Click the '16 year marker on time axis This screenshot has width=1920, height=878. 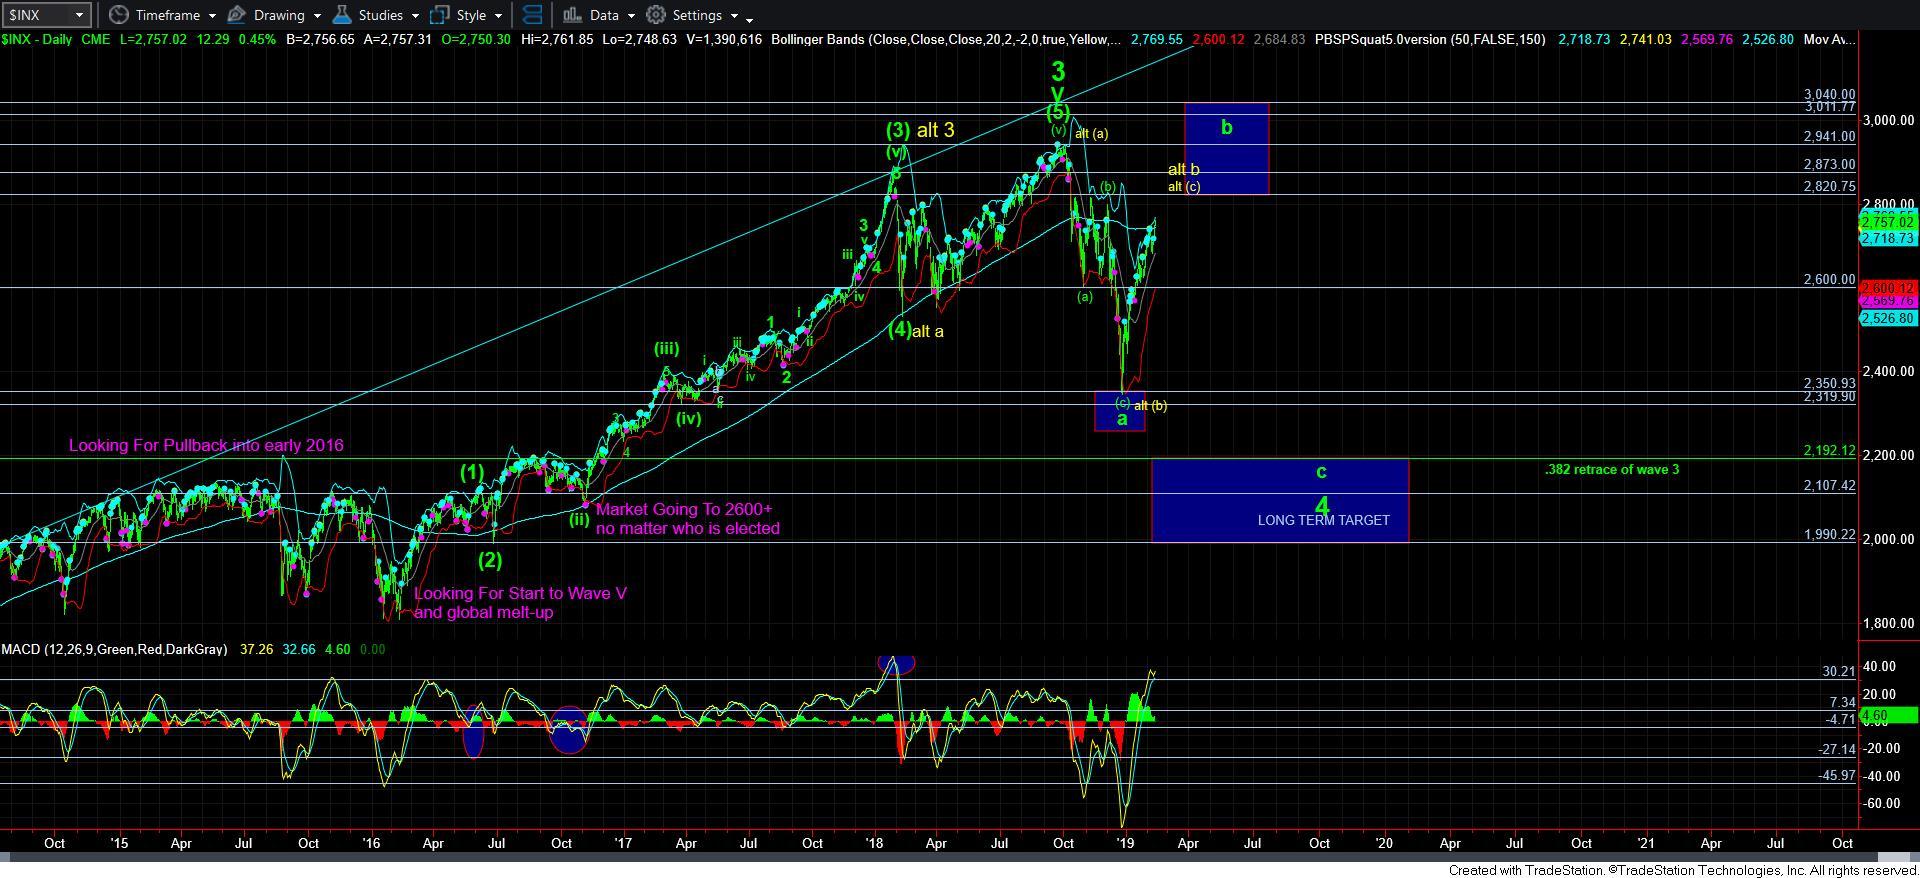[371, 843]
